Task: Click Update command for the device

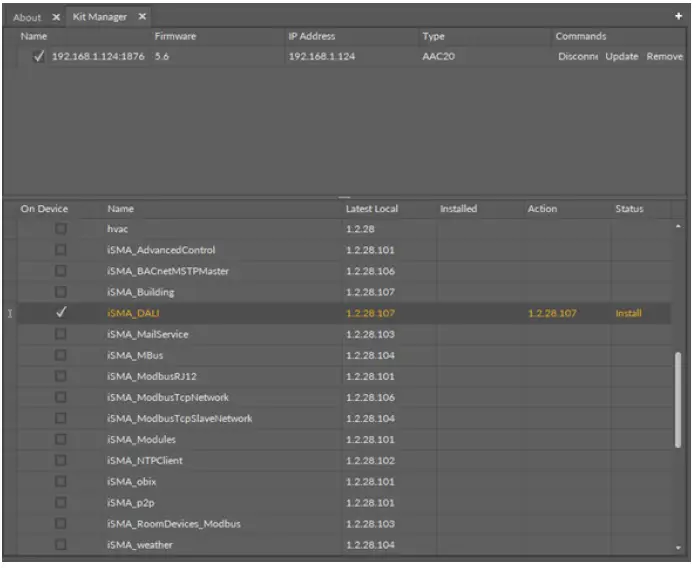Action: [621, 56]
